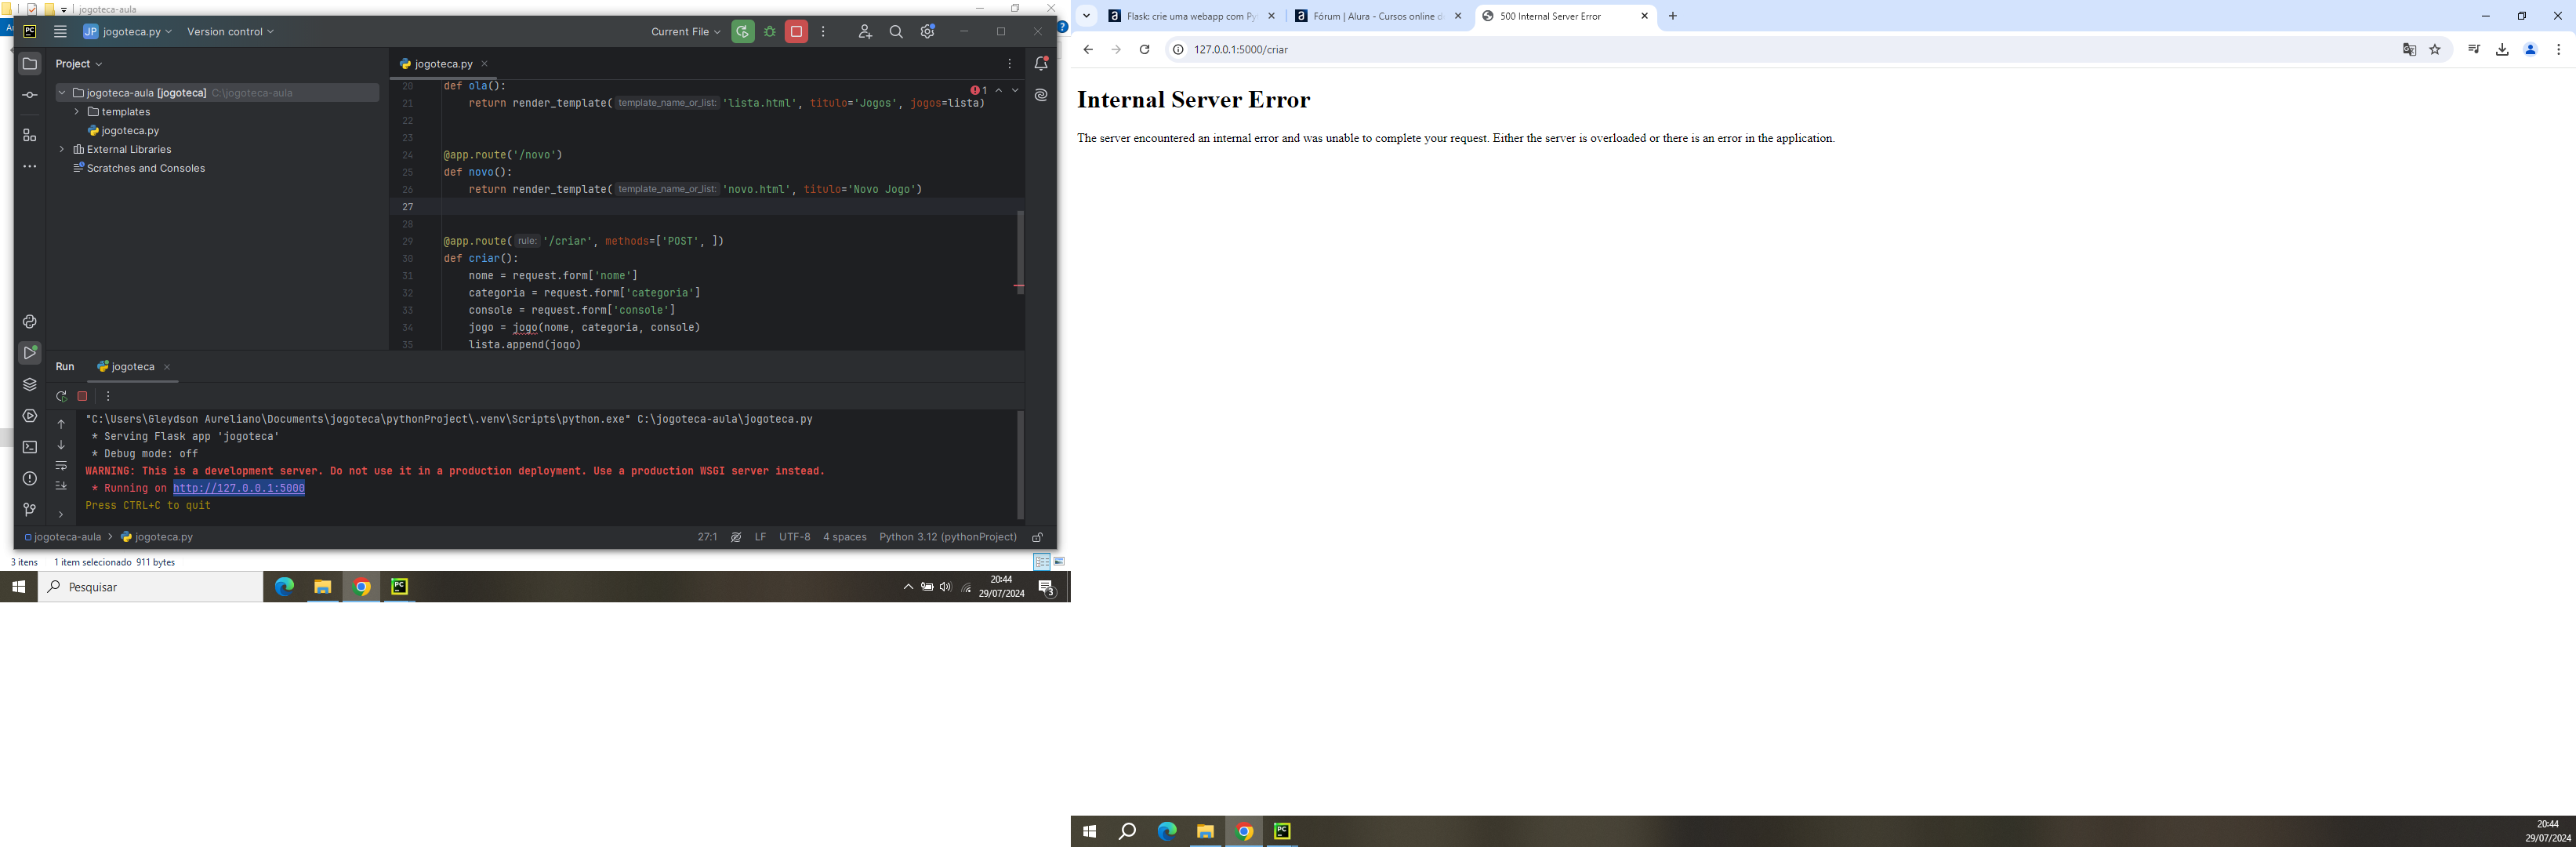Open PyCharm main hamburger menu

pyautogui.click(x=60, y=32)
